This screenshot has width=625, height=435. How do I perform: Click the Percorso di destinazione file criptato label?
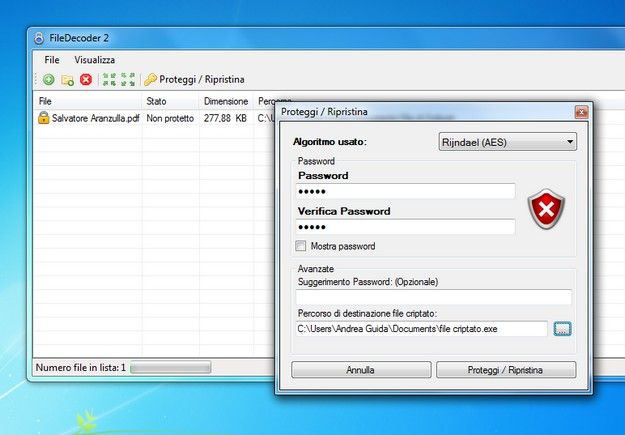(367, 313)
